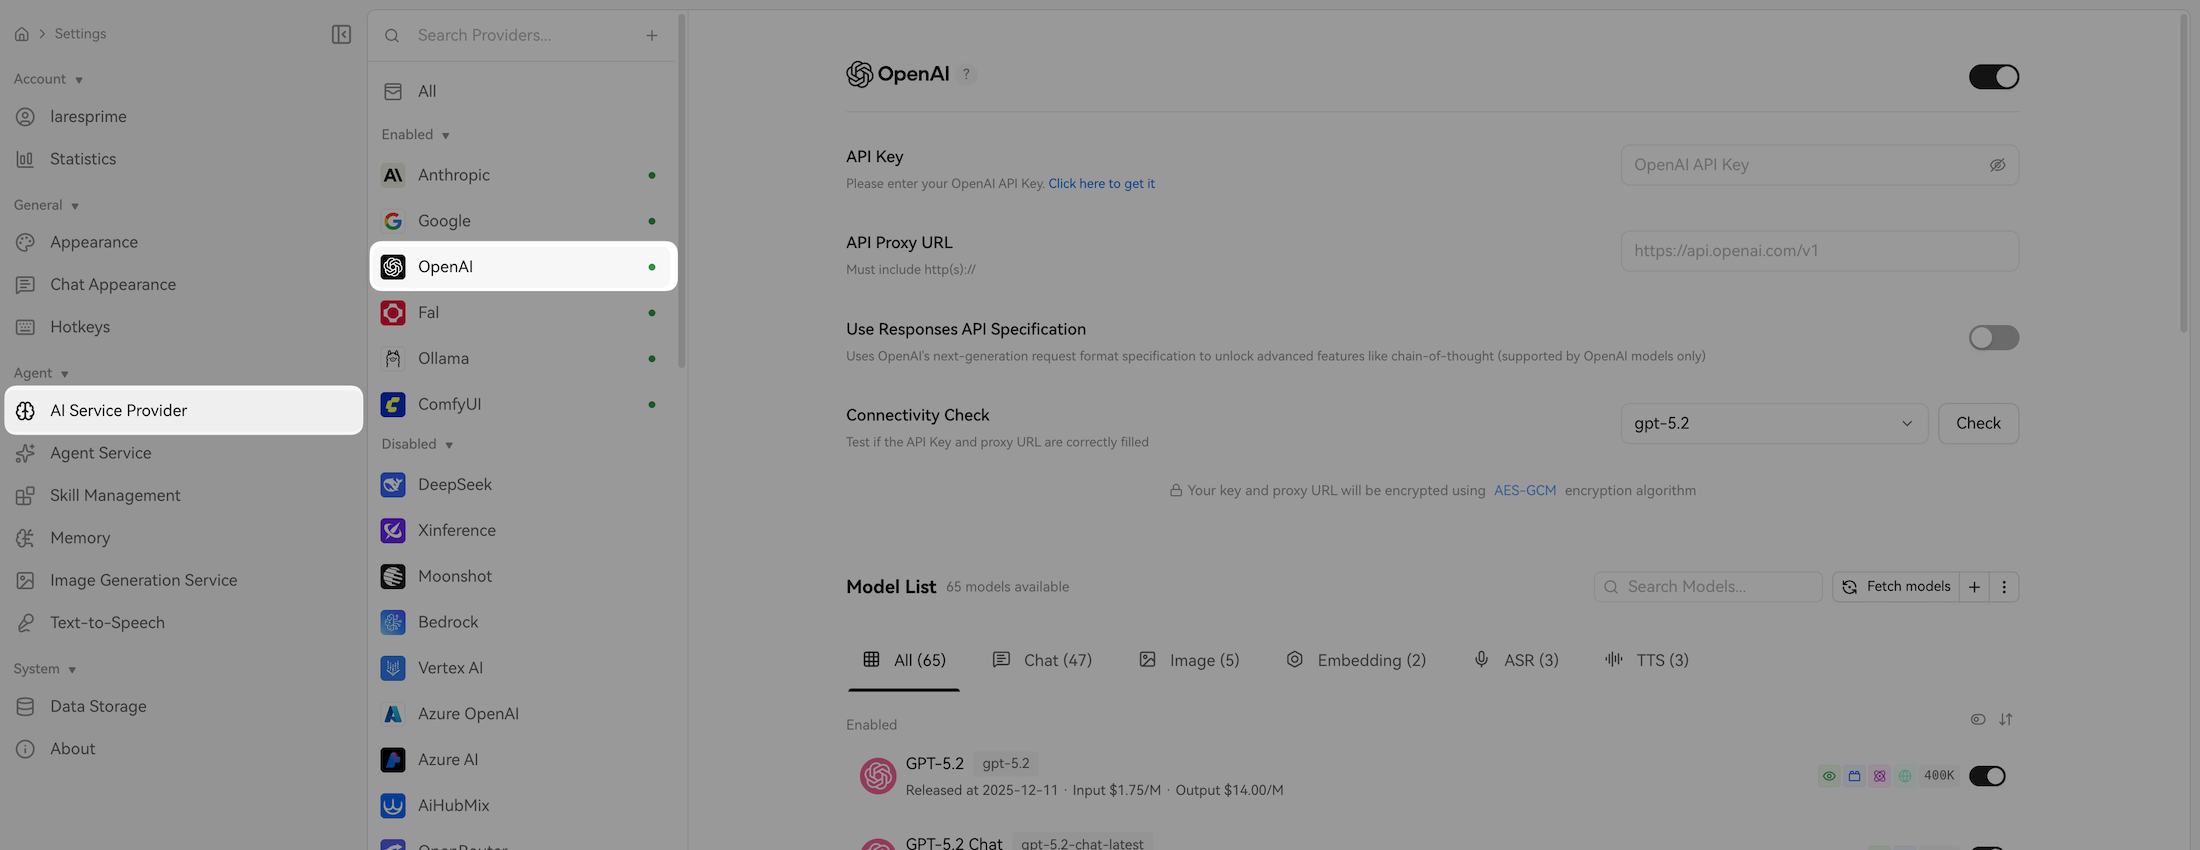Collapse the Account section
Viewport: 2200px width, 850px height.
pyautogui.click(x=48, y=79)
